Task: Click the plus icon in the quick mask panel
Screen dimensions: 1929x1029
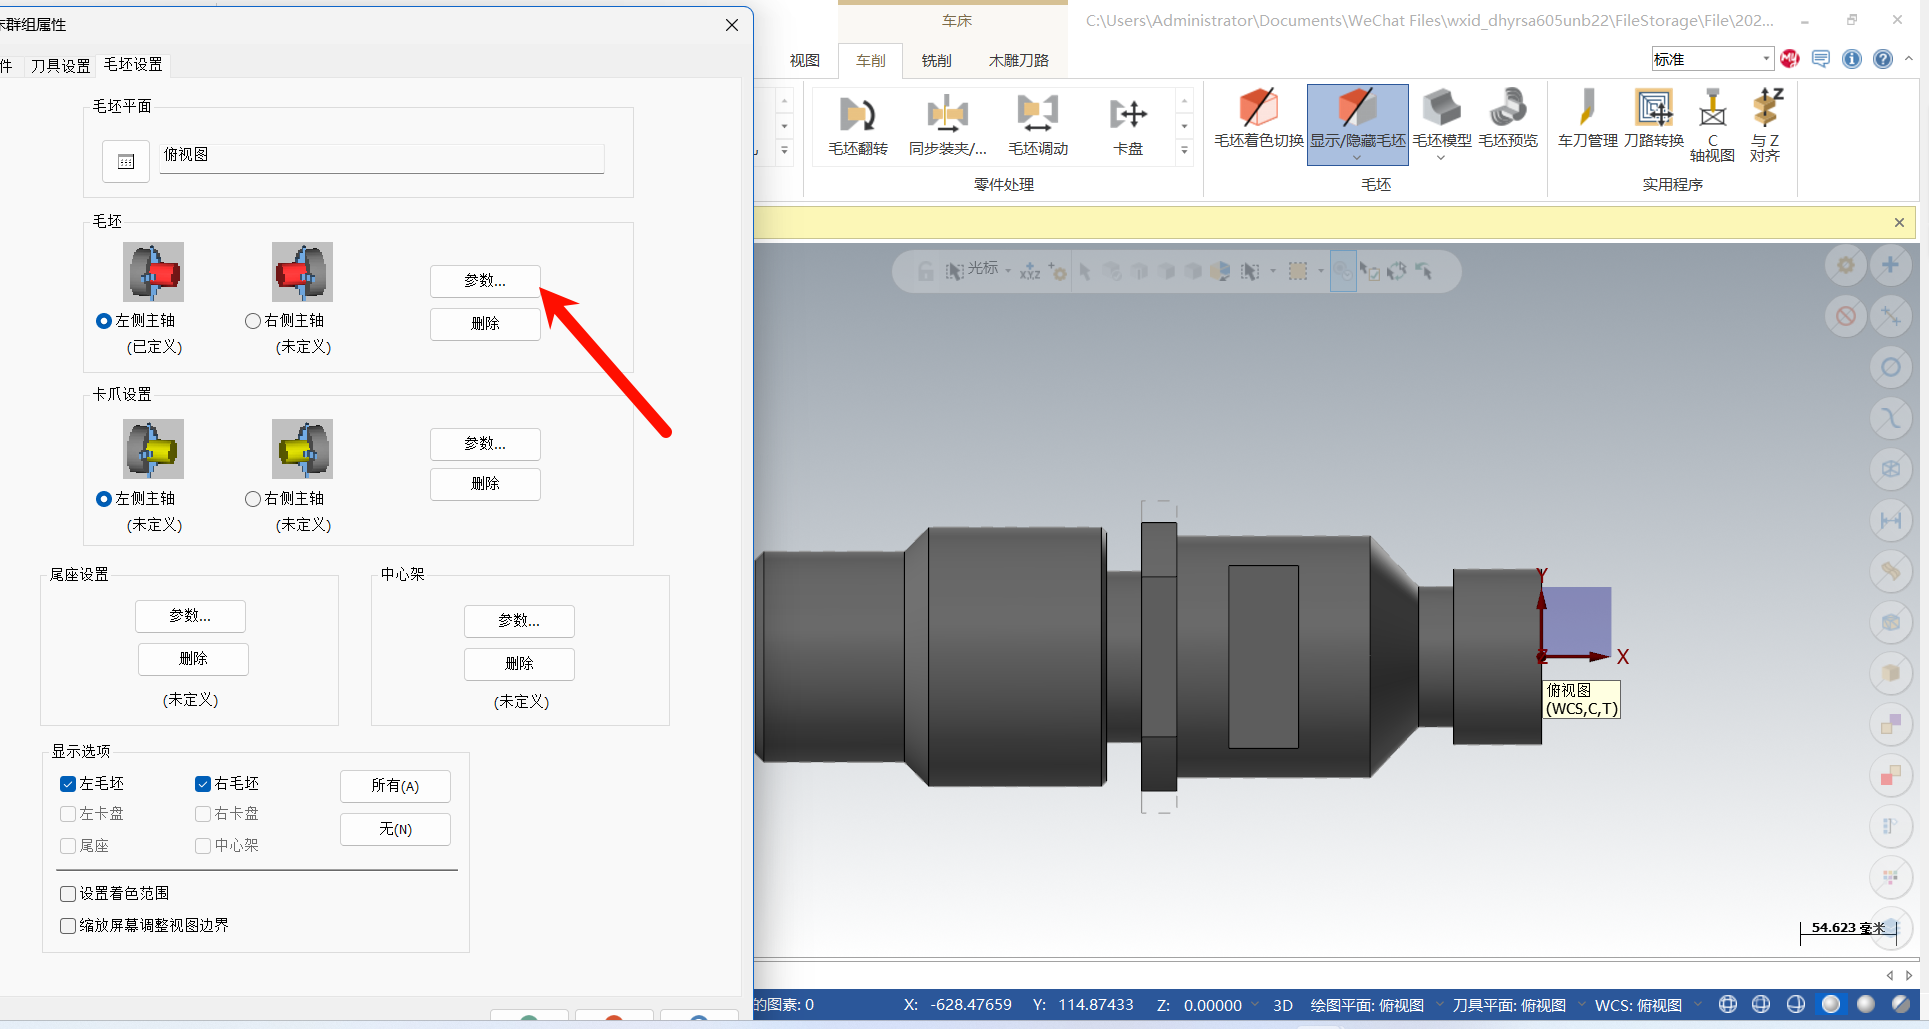Action: 1890,265
